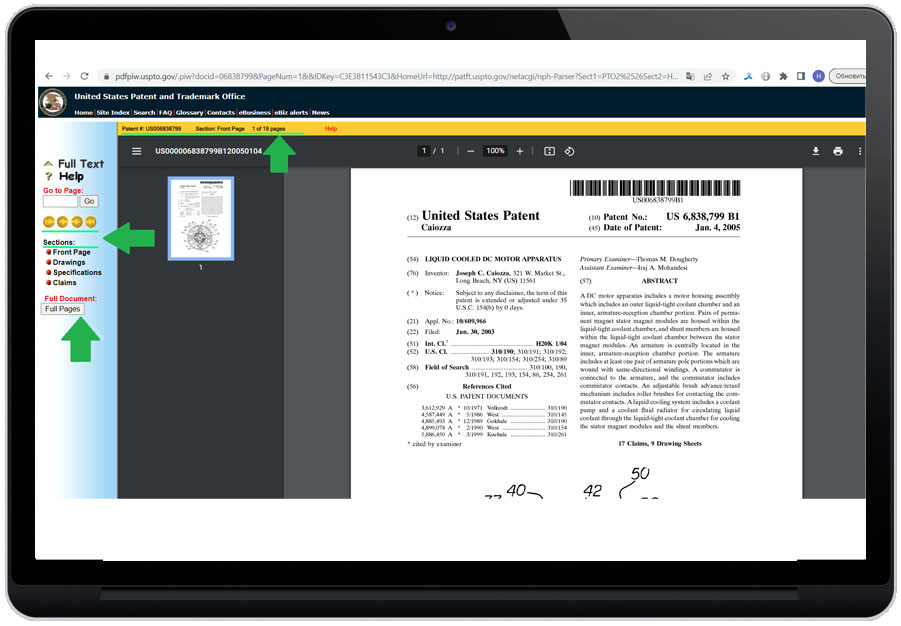The width and height of the screenshot is (901, 626).
Task: Rotate the patent page
Action: click(x=570, y=151)
